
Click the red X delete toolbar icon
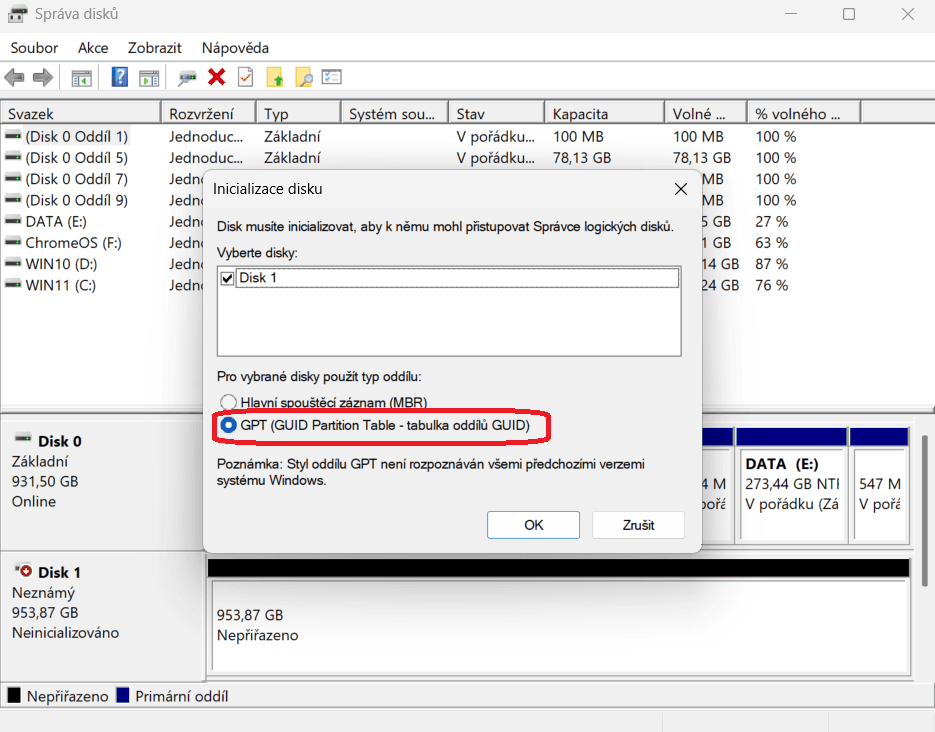pos(216,77)
